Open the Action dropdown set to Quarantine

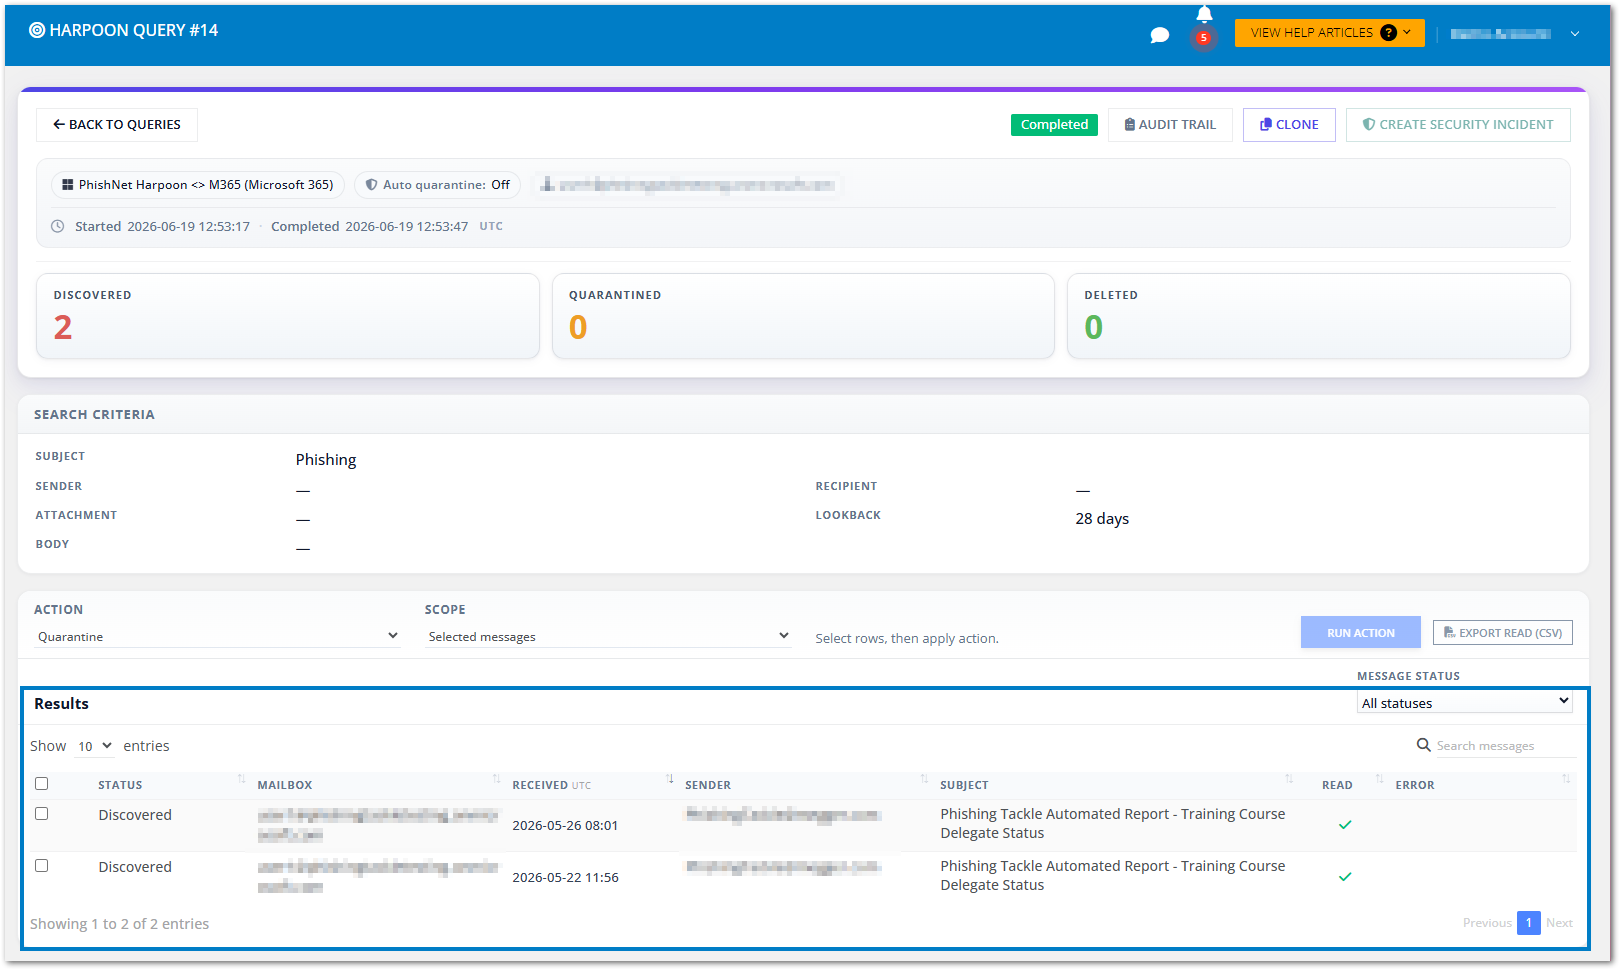[218, 637]
